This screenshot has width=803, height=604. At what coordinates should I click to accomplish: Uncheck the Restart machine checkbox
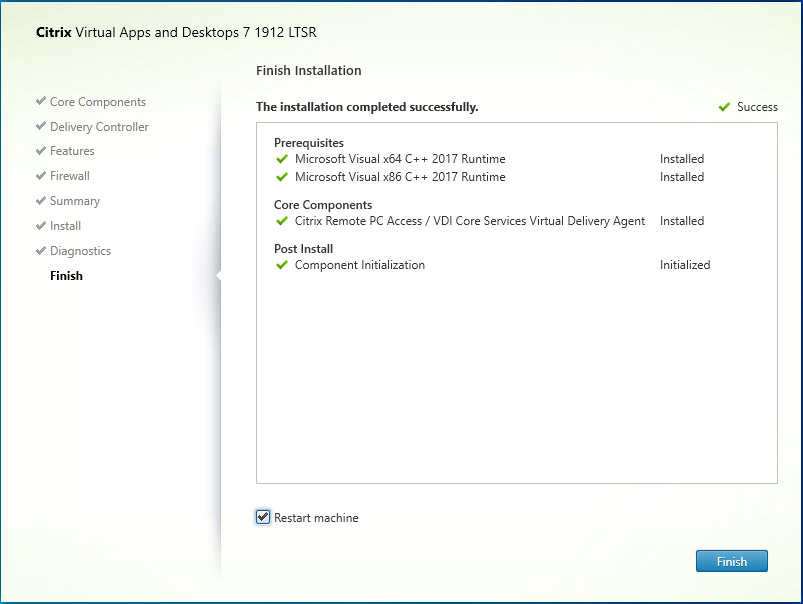click(263, 517)
